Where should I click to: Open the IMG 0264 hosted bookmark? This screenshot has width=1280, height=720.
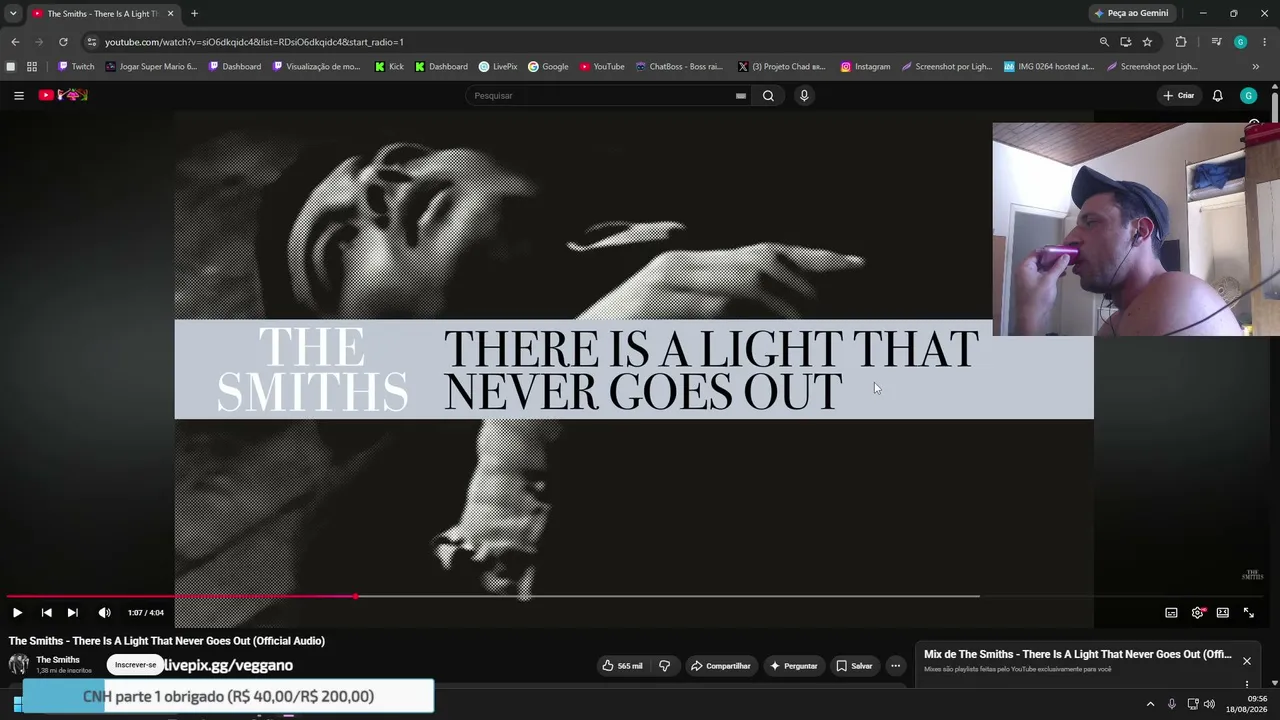point(1049,67)
